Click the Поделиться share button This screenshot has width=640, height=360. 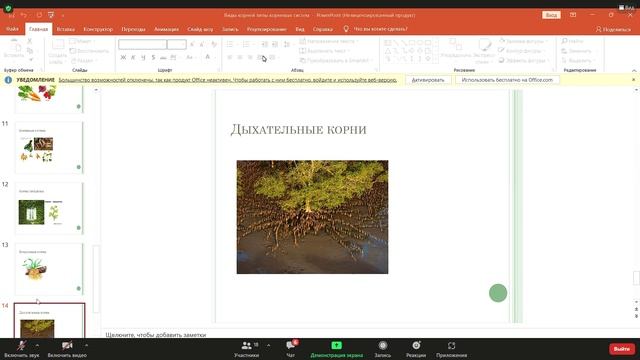point(613,29)
